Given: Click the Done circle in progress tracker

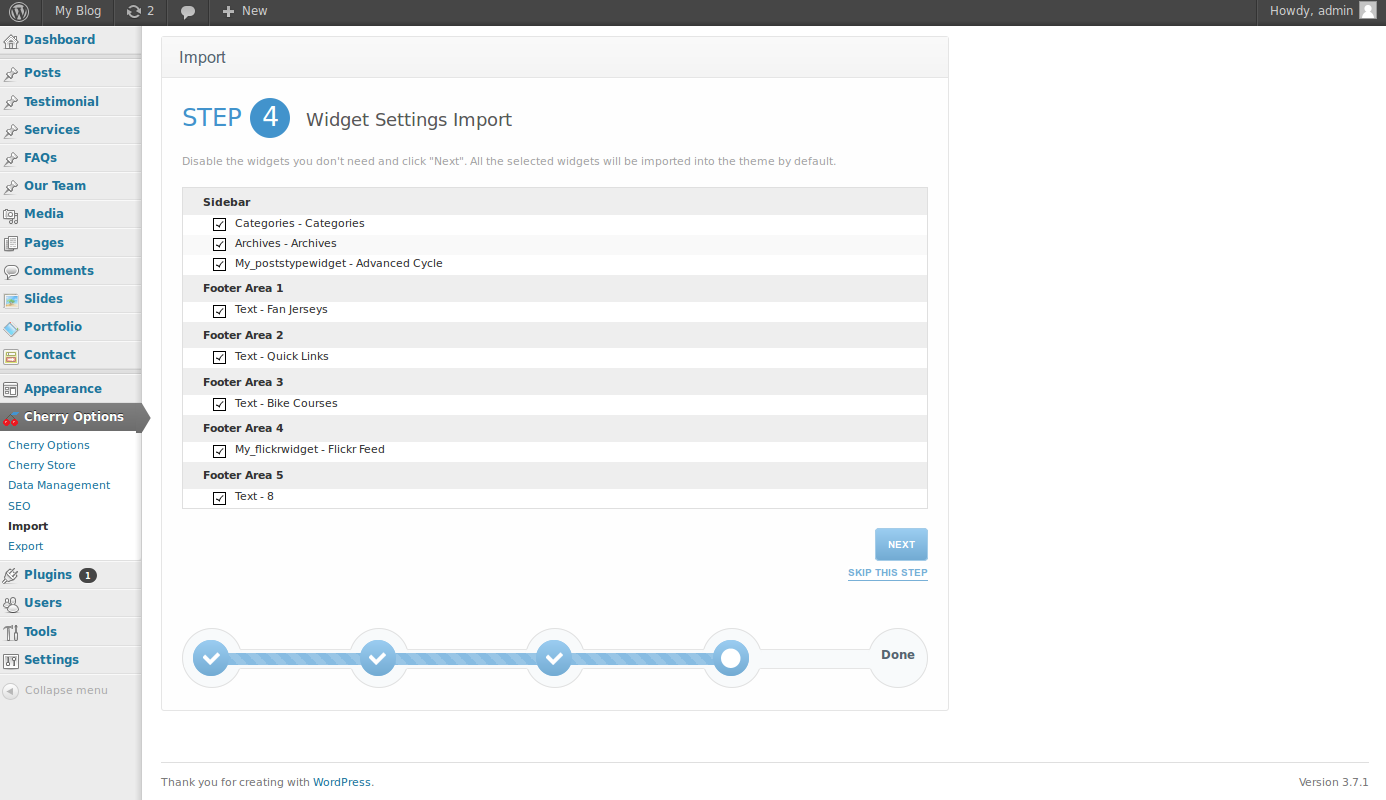Looking at the screenshot, I should (897, 656).
